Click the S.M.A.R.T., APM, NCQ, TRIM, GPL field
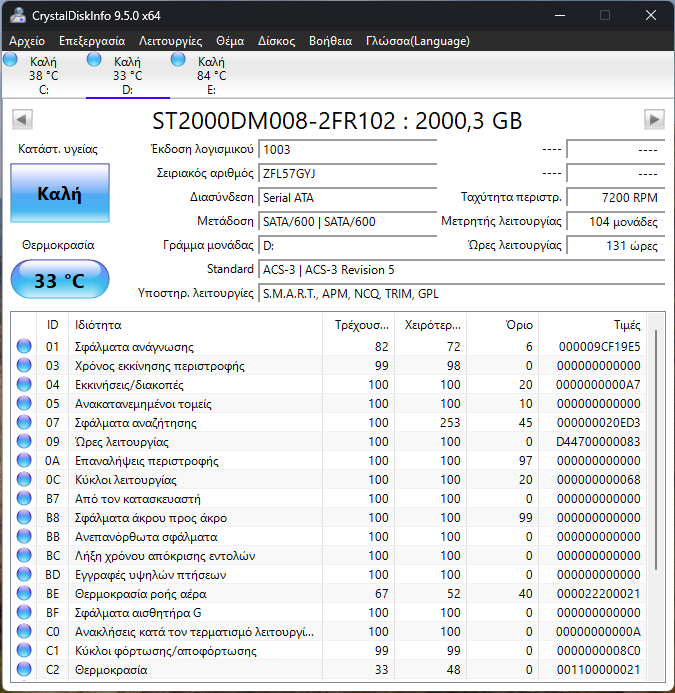Screen dimensions: 675x693 [x=461, y=293]
